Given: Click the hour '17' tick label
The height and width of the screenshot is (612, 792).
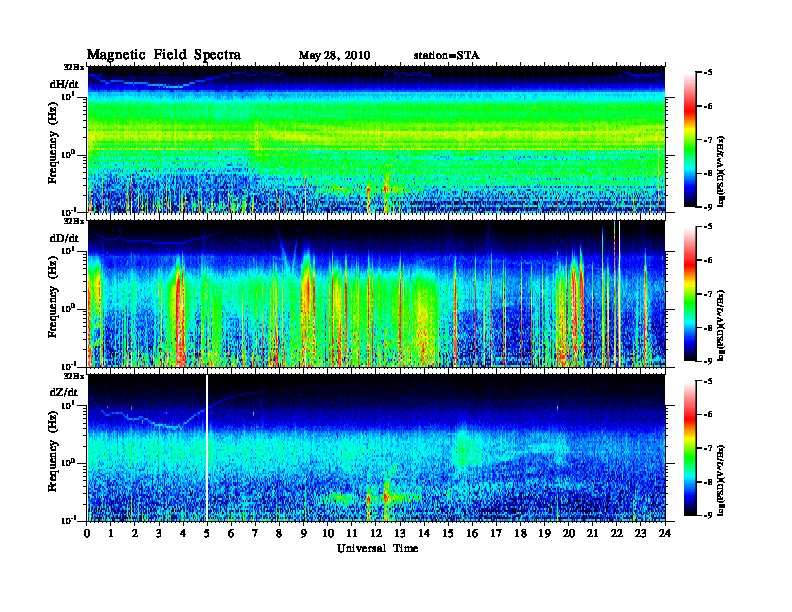Looking at the screenshot, I should tap(497, 534).
